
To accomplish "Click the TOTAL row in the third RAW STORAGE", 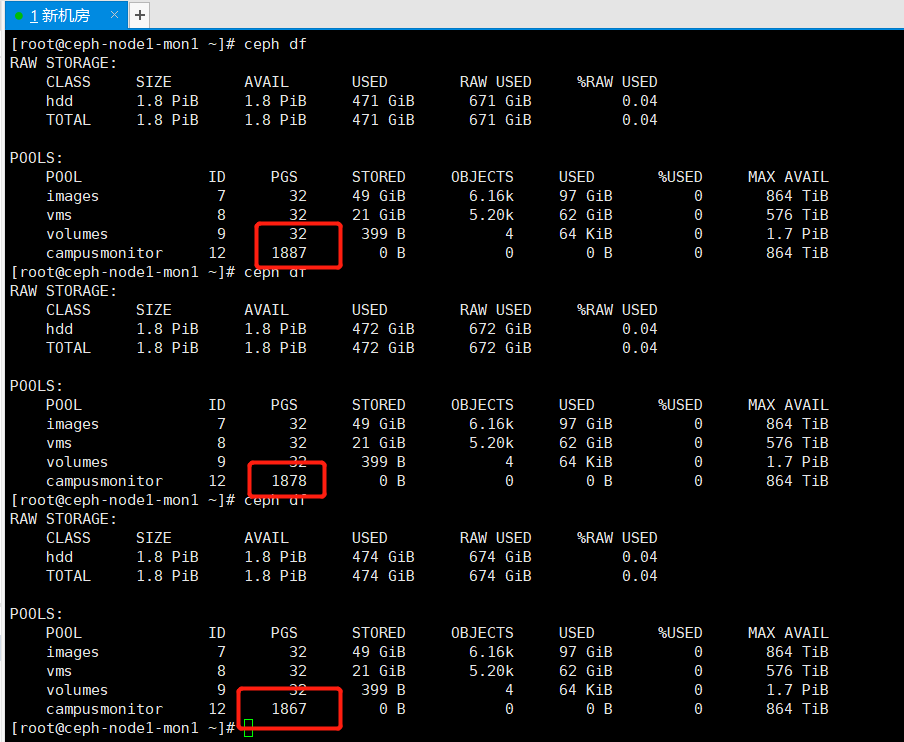I will coord(68,575).
